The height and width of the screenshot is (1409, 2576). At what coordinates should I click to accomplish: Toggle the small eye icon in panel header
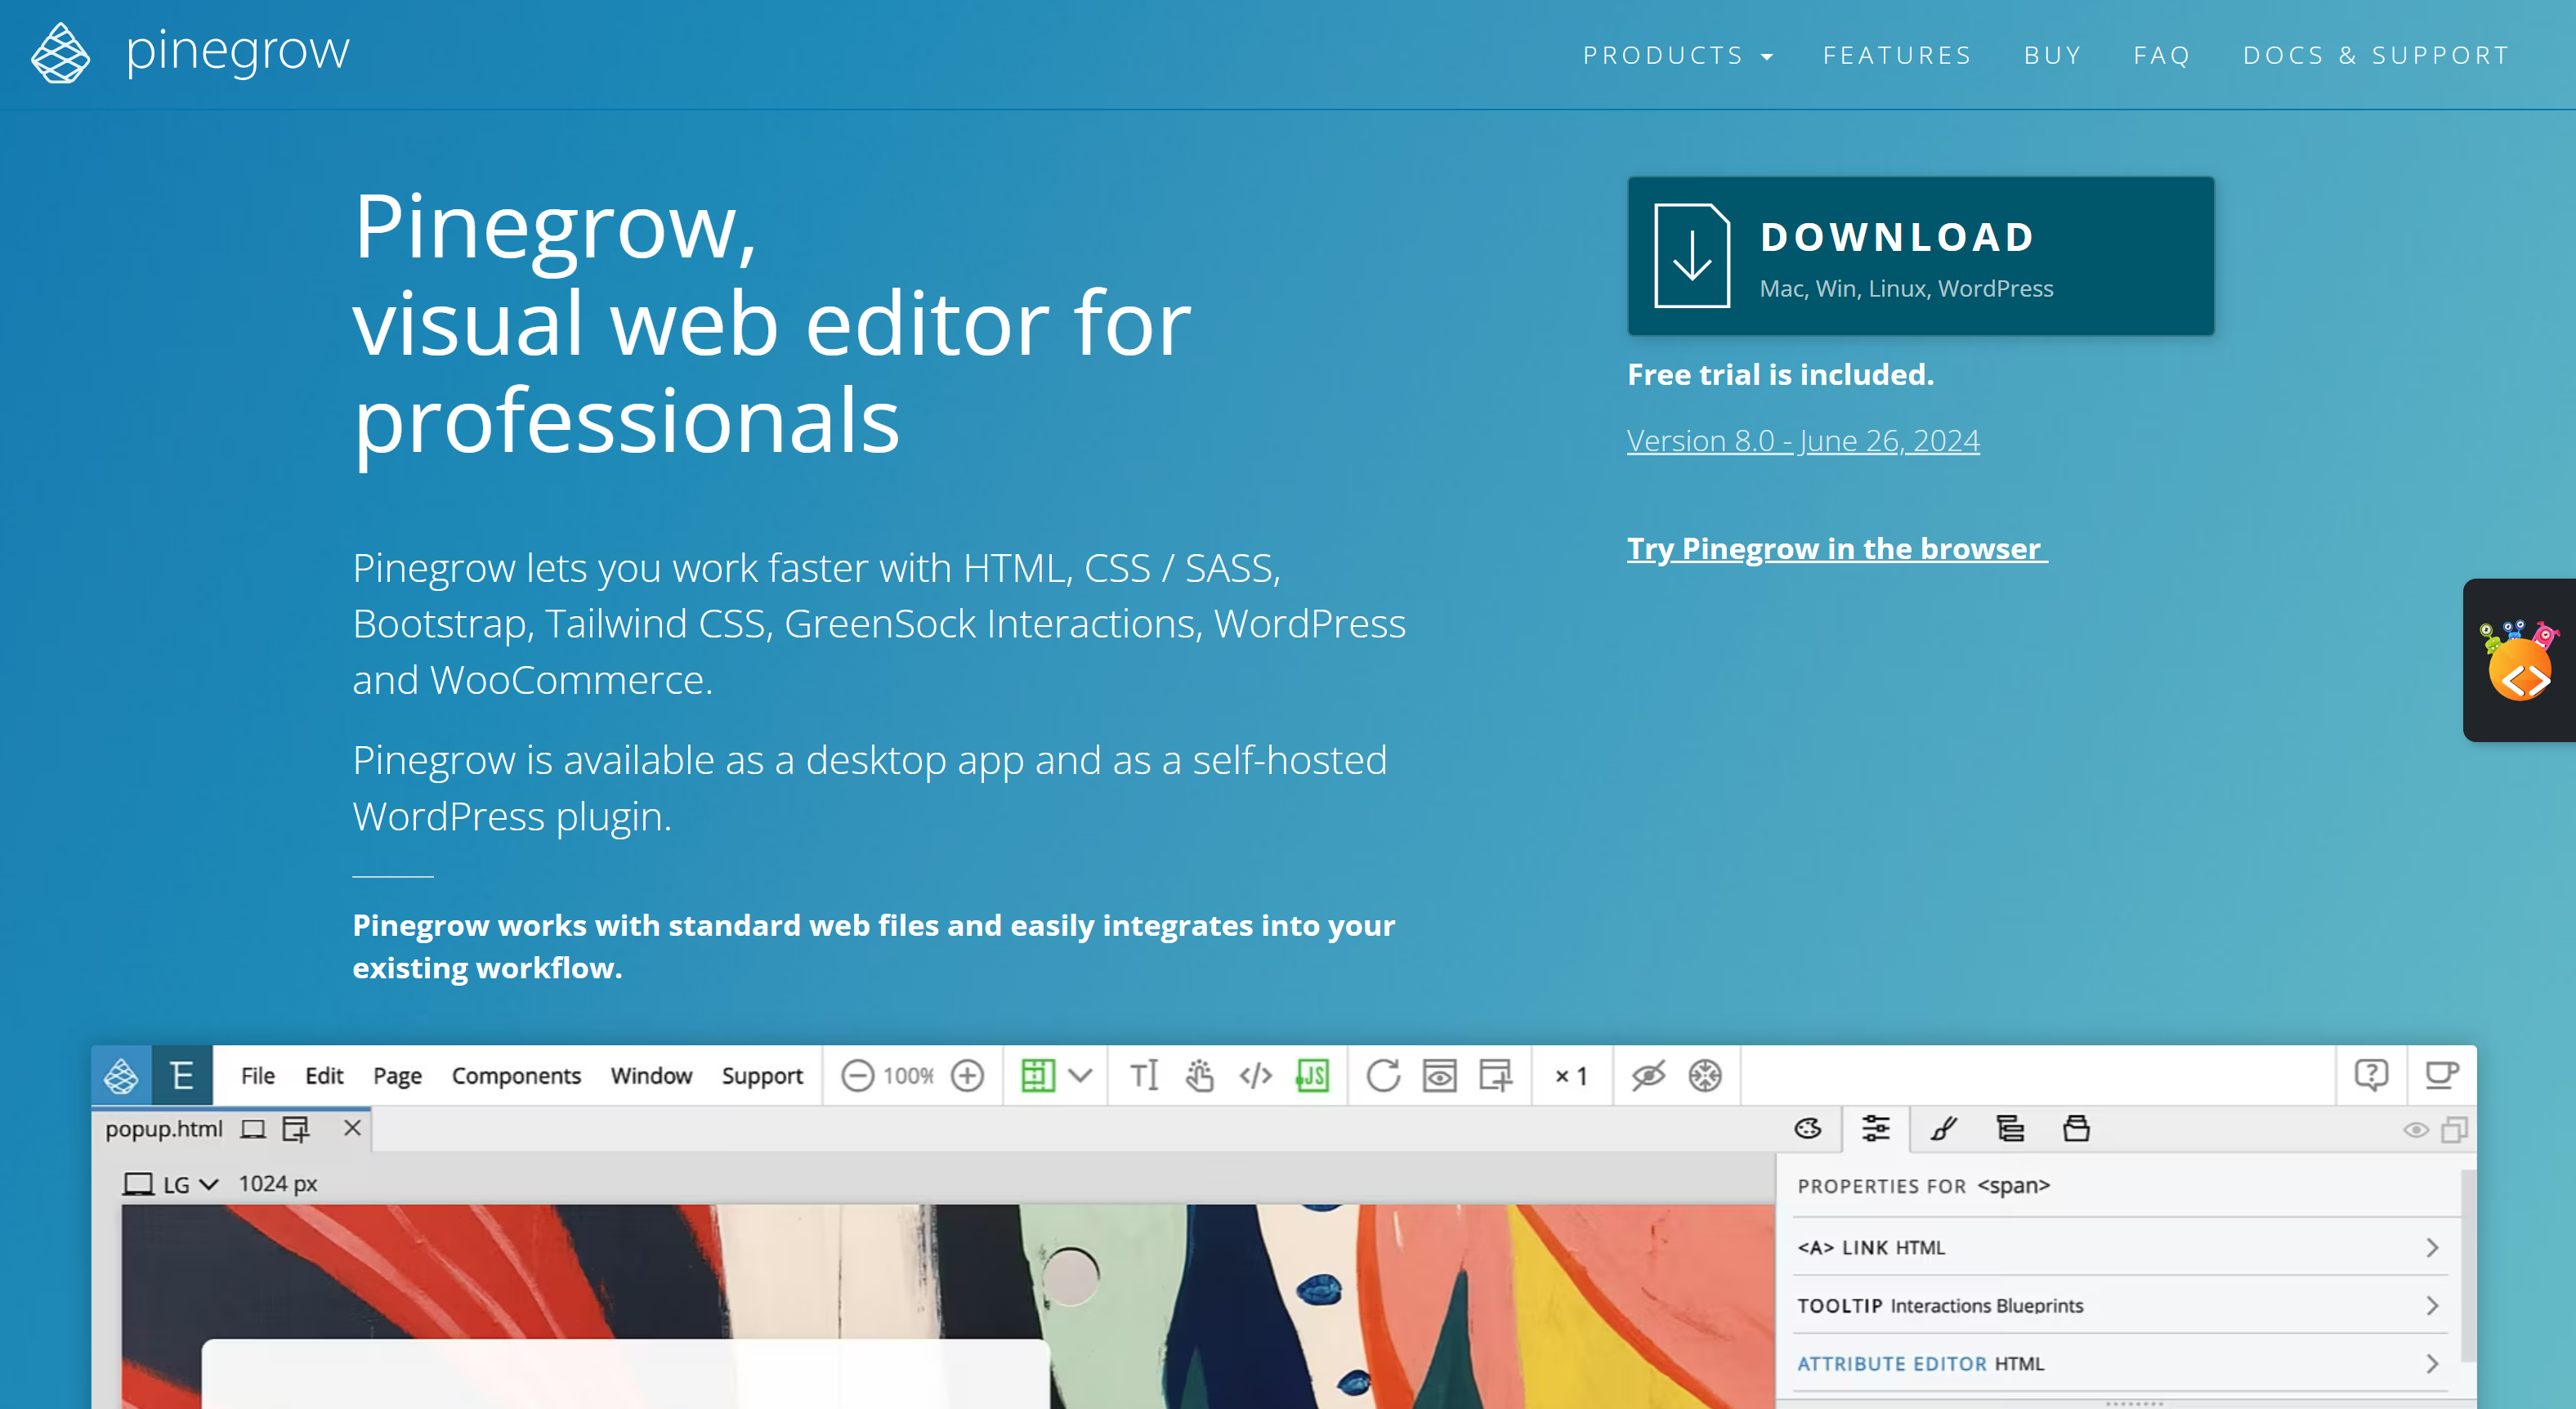tap(2416, 1131)
